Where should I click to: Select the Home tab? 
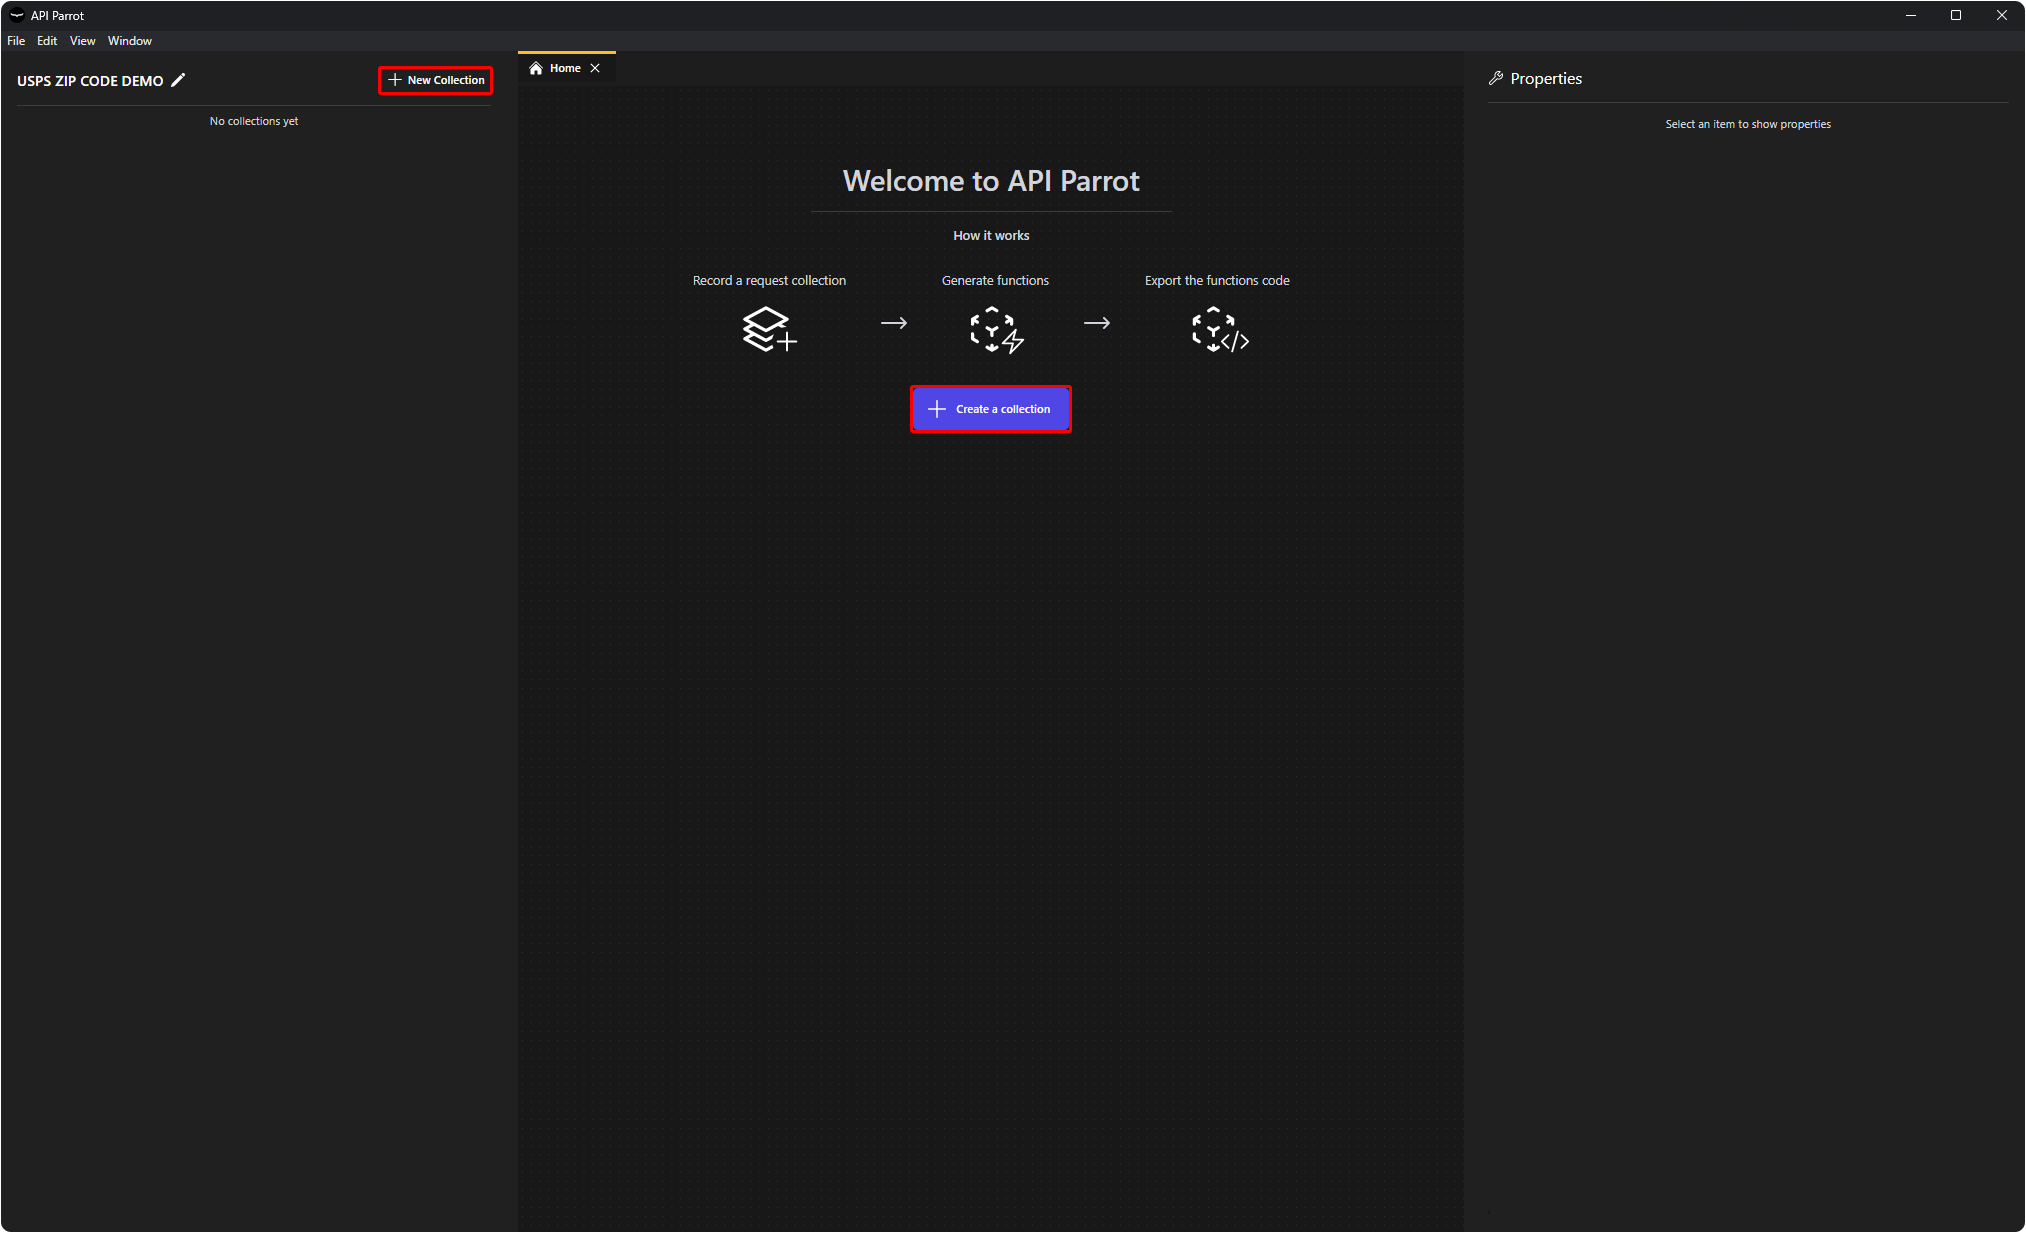[565, 68]
